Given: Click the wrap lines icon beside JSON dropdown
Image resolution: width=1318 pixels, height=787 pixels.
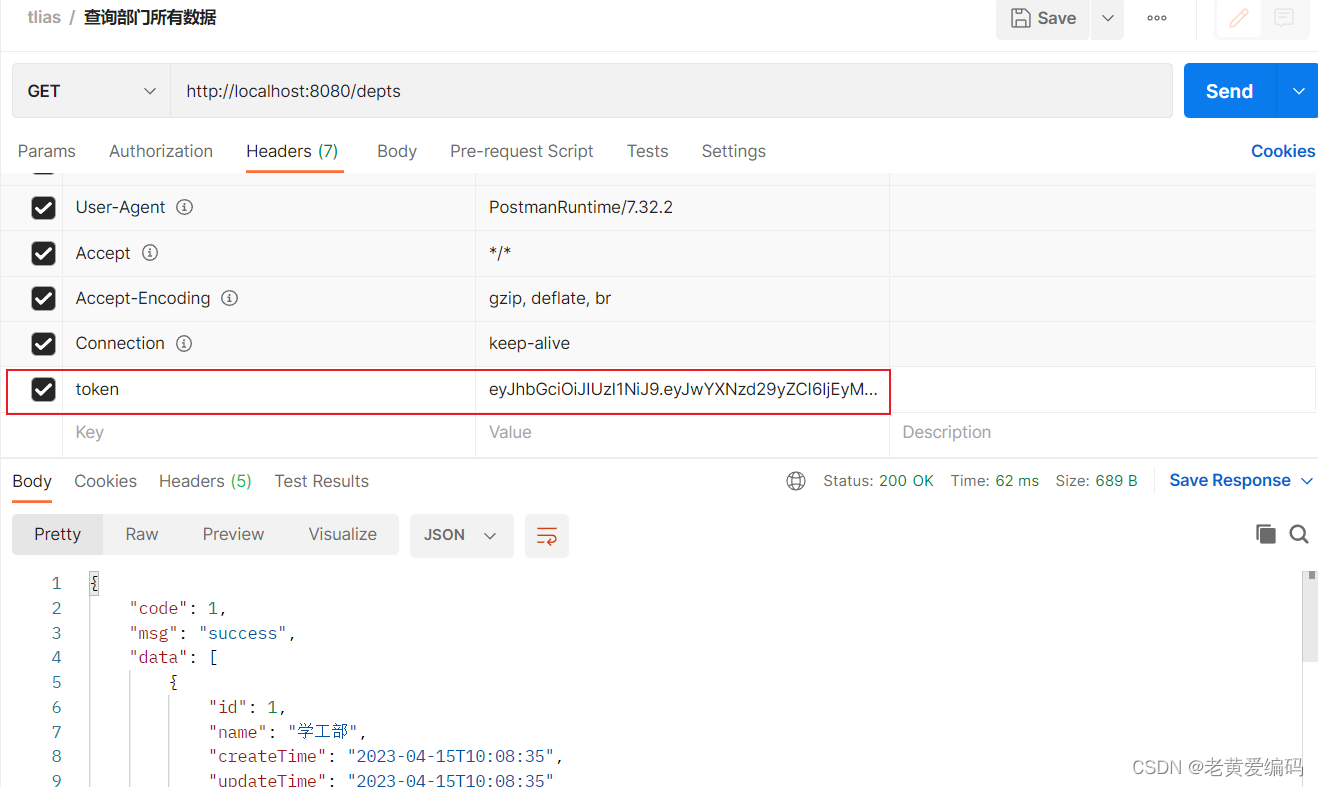Looking at the screenshot, I should click(546, 535).
